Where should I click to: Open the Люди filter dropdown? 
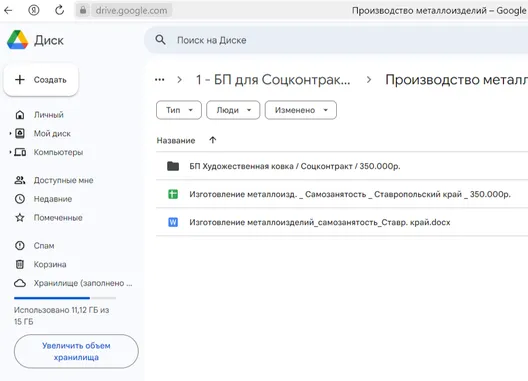(x=233, y=110)
